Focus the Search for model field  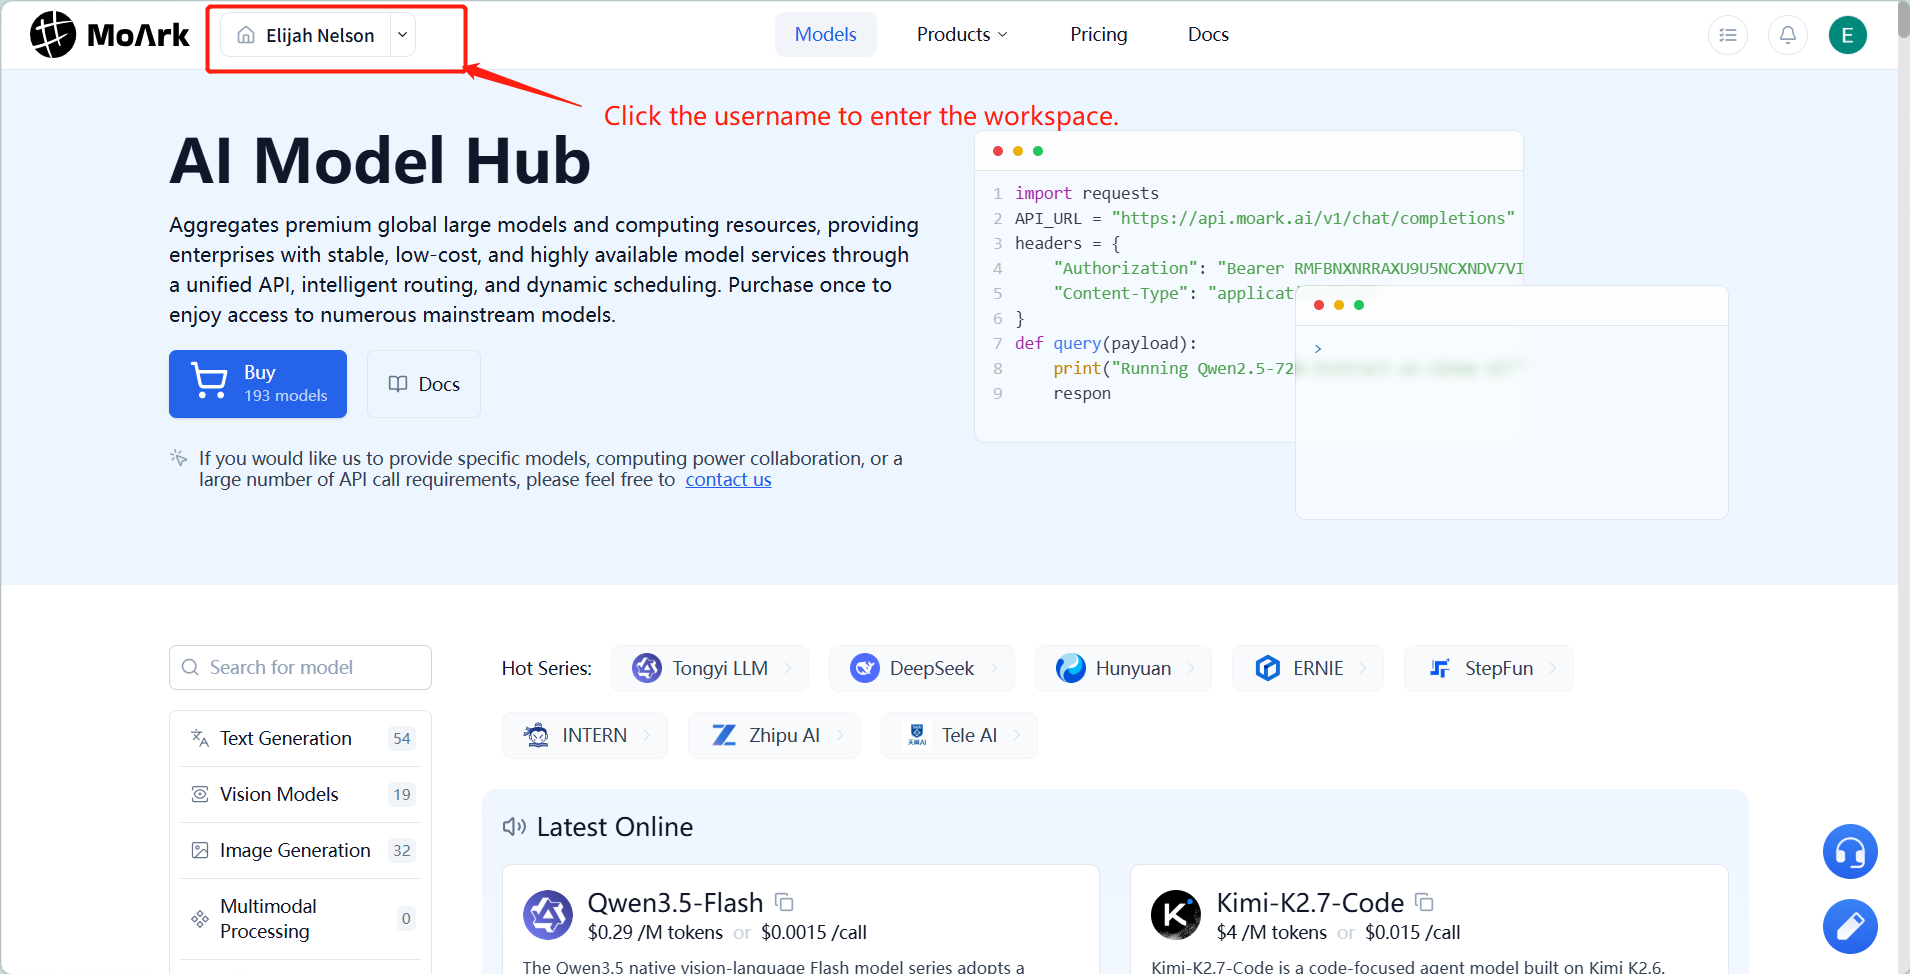(x=300, y=667)
